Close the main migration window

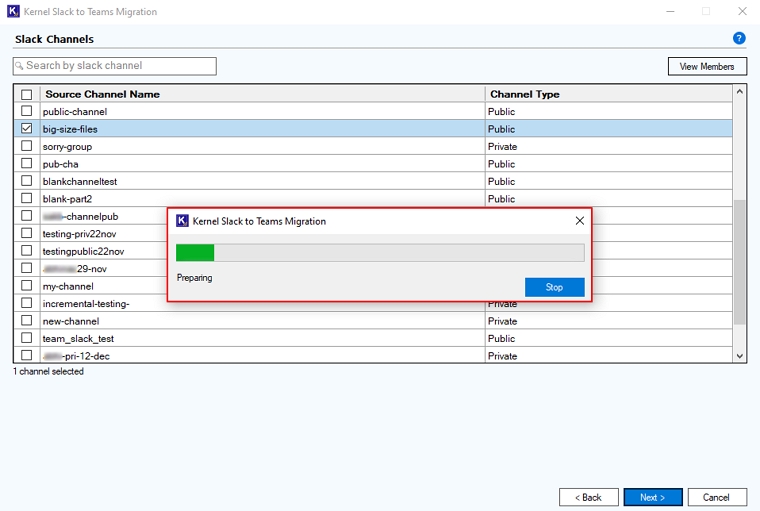point(742,11)
